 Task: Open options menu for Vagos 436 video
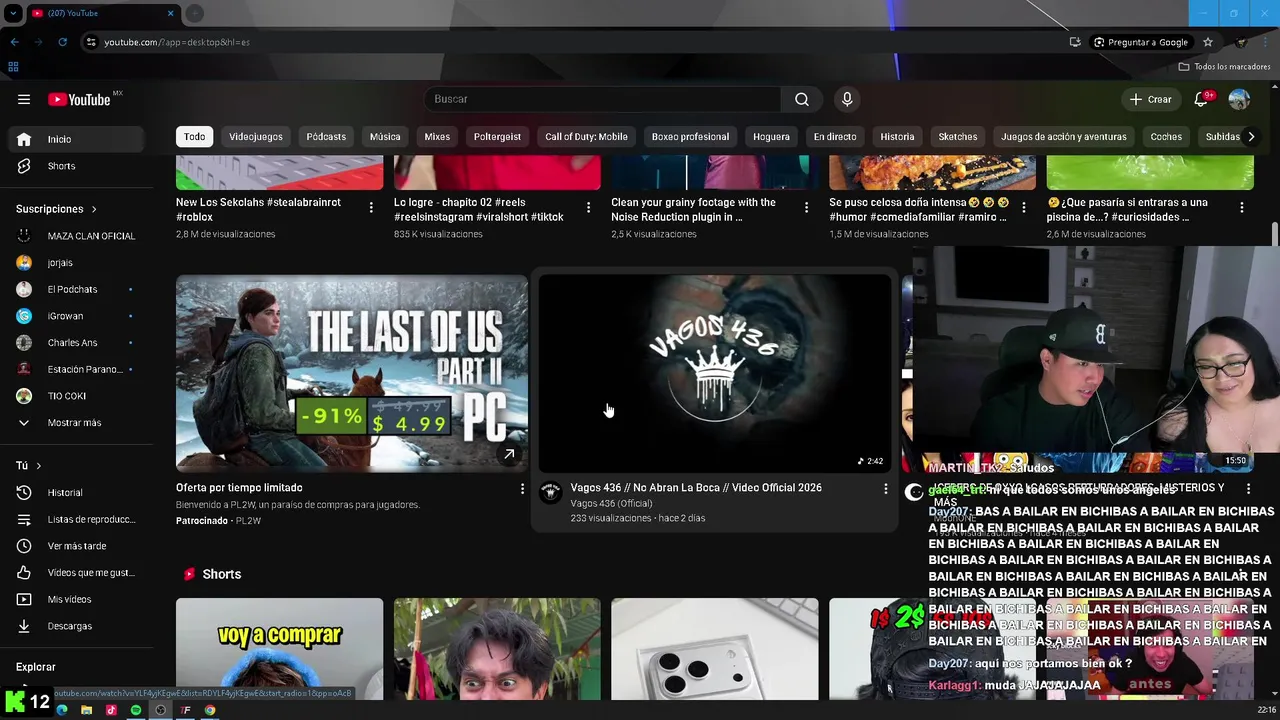pos(885,489)
